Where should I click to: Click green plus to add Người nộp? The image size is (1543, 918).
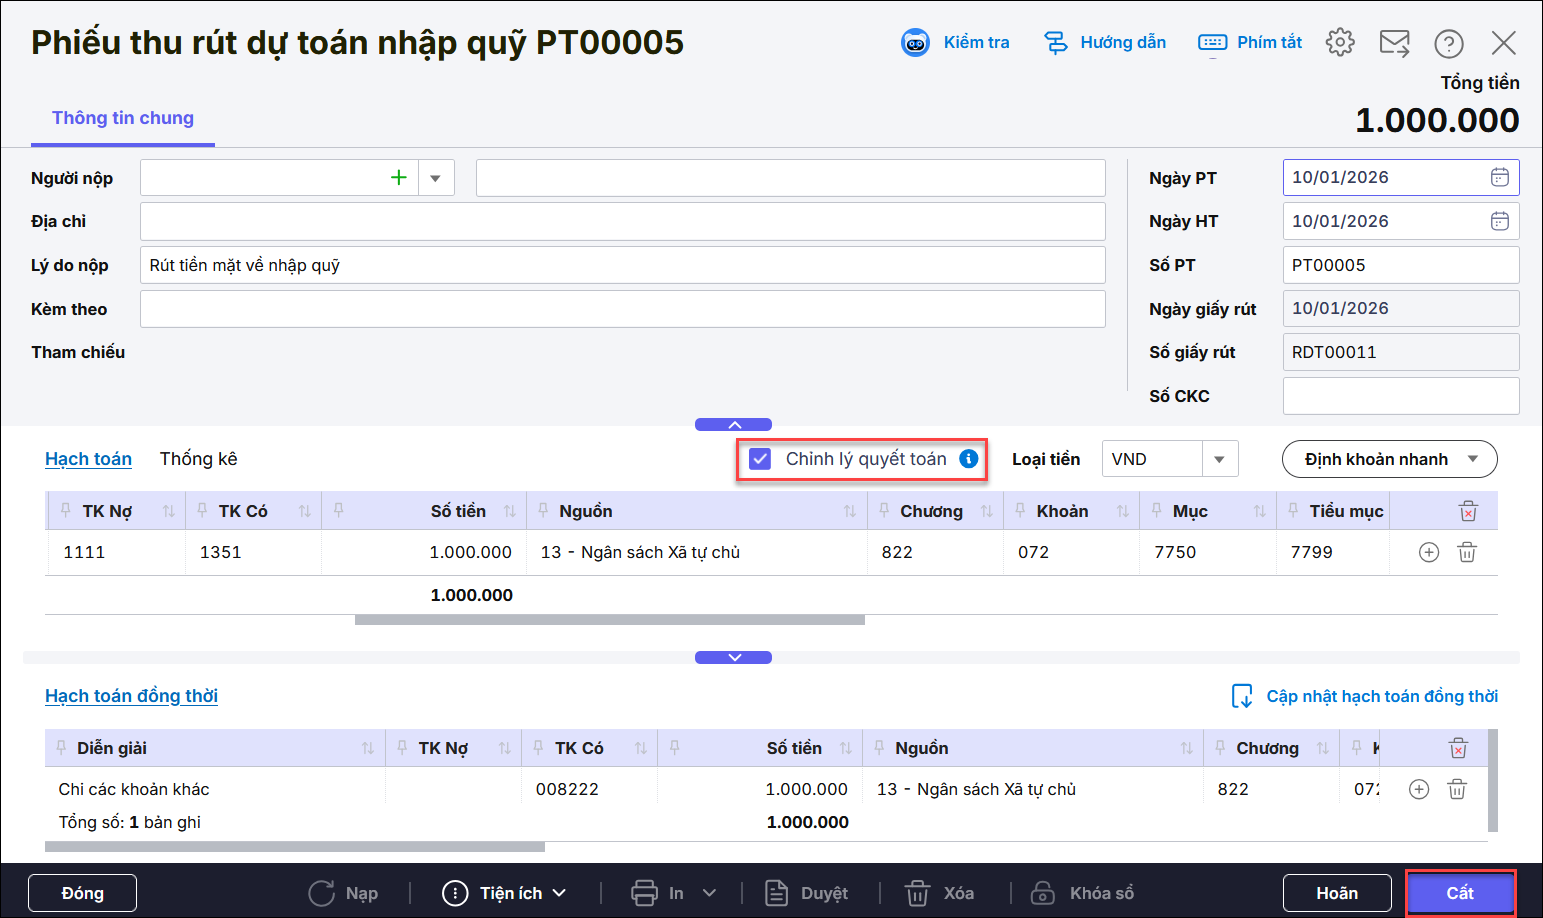coord(399,178)
